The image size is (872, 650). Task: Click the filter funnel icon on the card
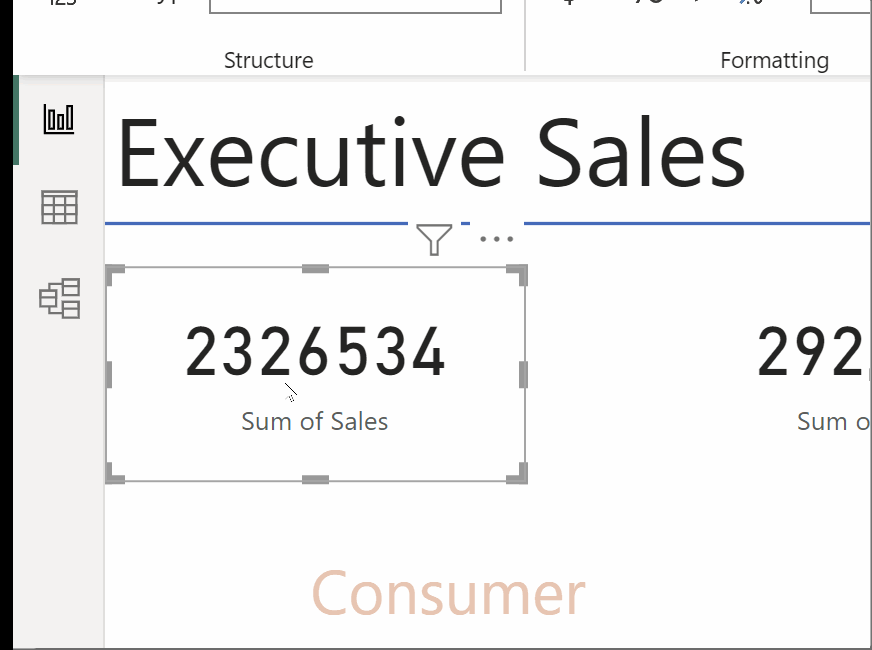(x=433, y=240)
